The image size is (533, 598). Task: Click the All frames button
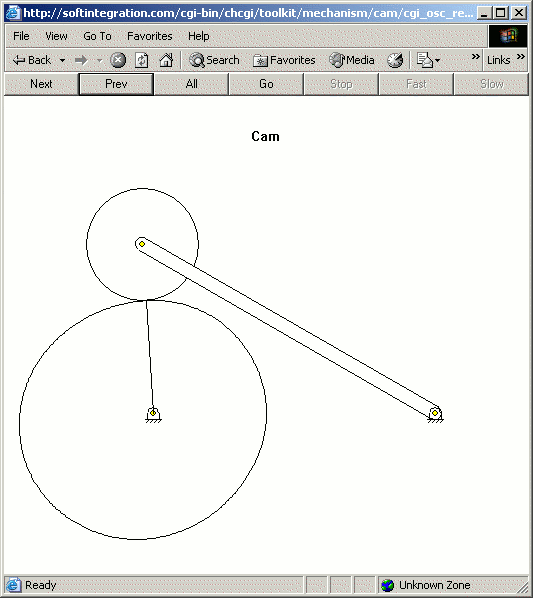pos(191,84)
